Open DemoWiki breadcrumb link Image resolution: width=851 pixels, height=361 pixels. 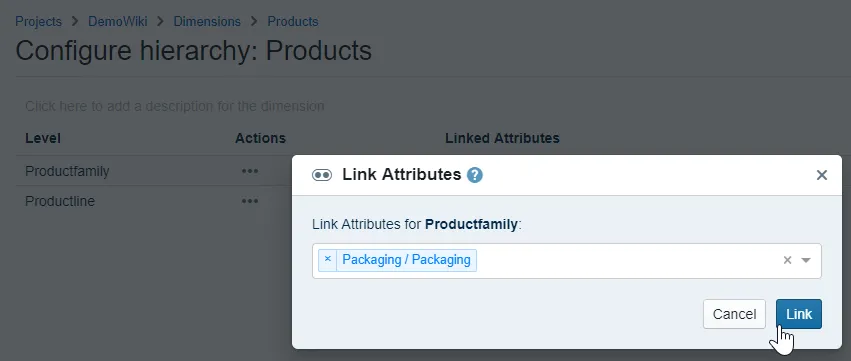pyautogui.click(x=118, y=22)
